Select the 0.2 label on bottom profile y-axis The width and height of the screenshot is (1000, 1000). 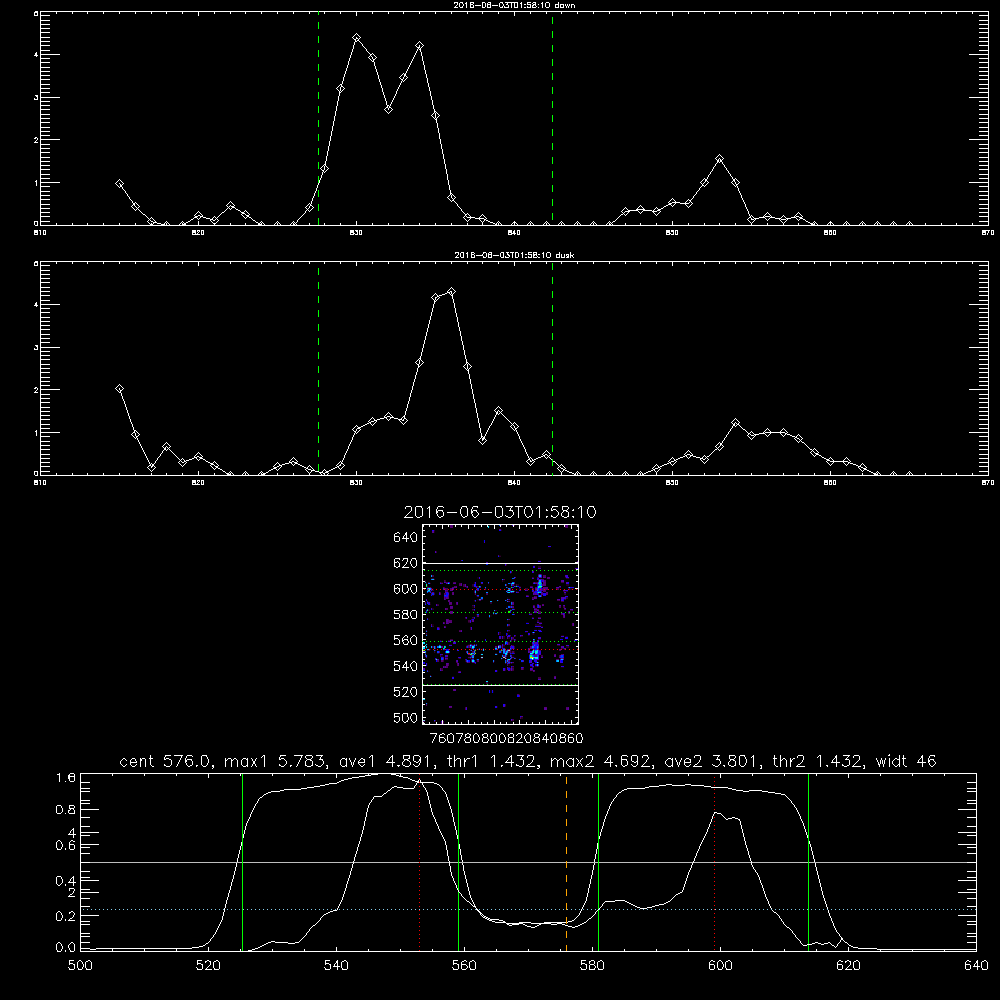point(66,916)
